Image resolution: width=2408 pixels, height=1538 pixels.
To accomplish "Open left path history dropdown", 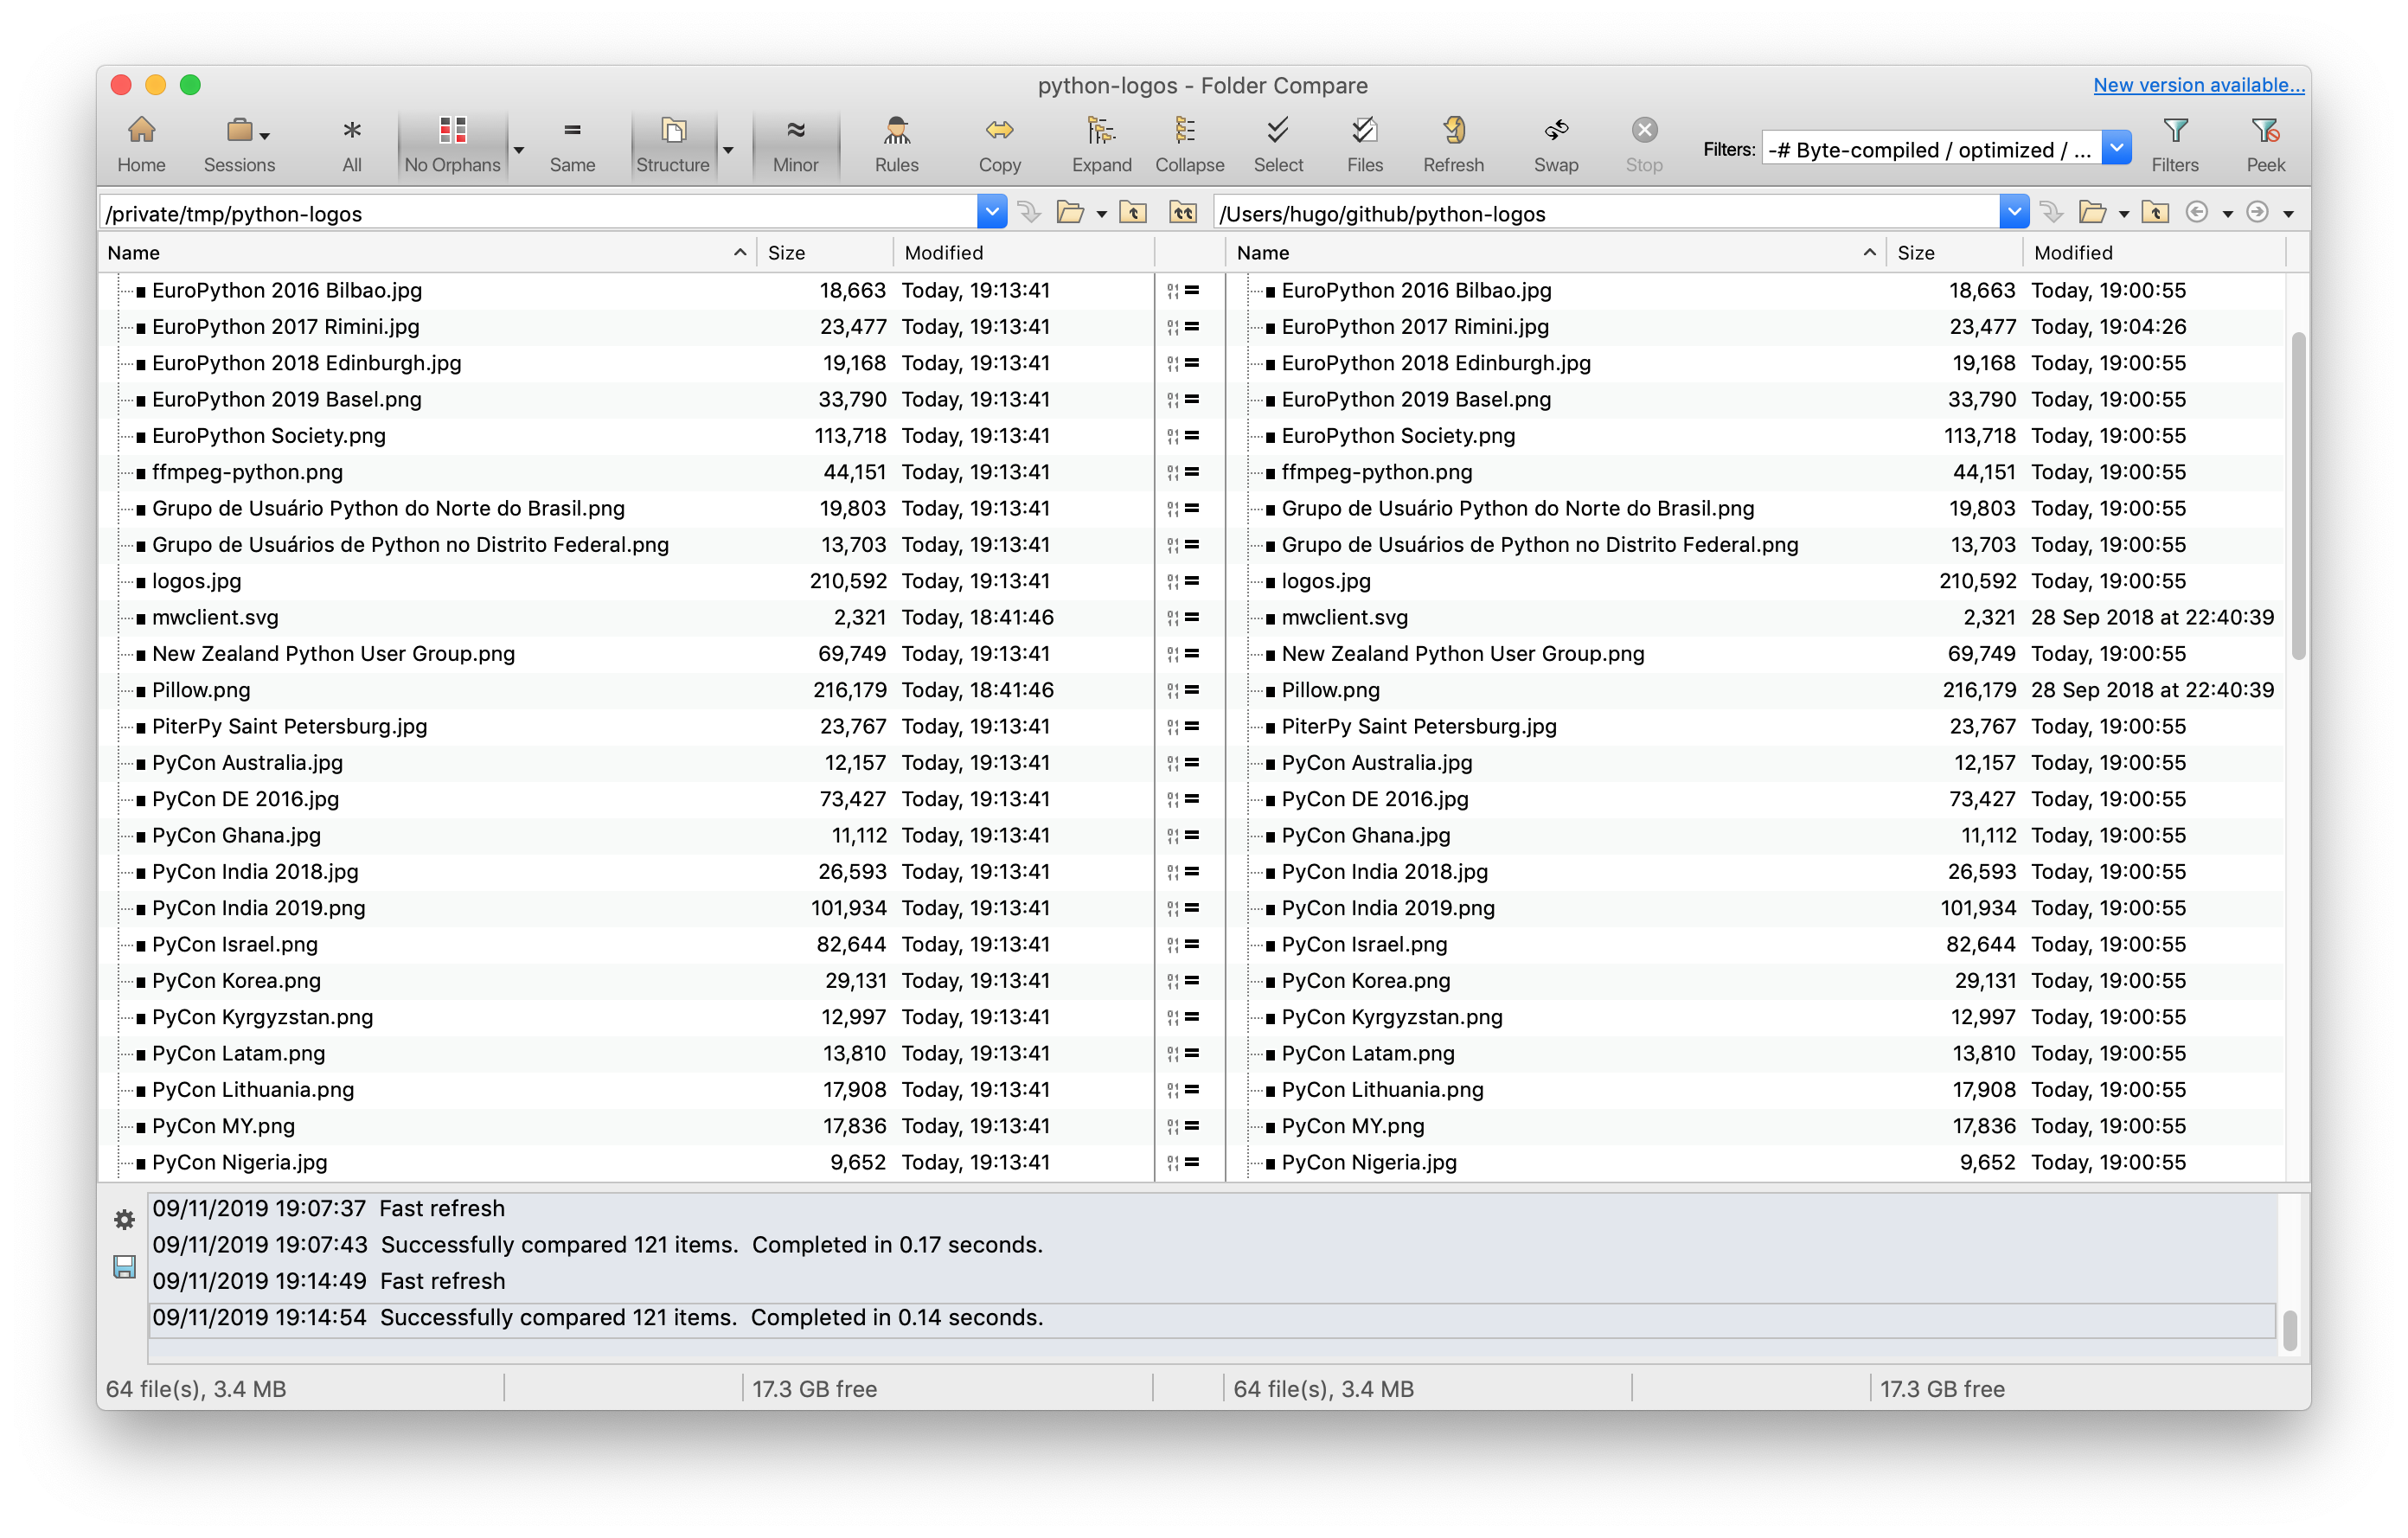I will [991, 212].
